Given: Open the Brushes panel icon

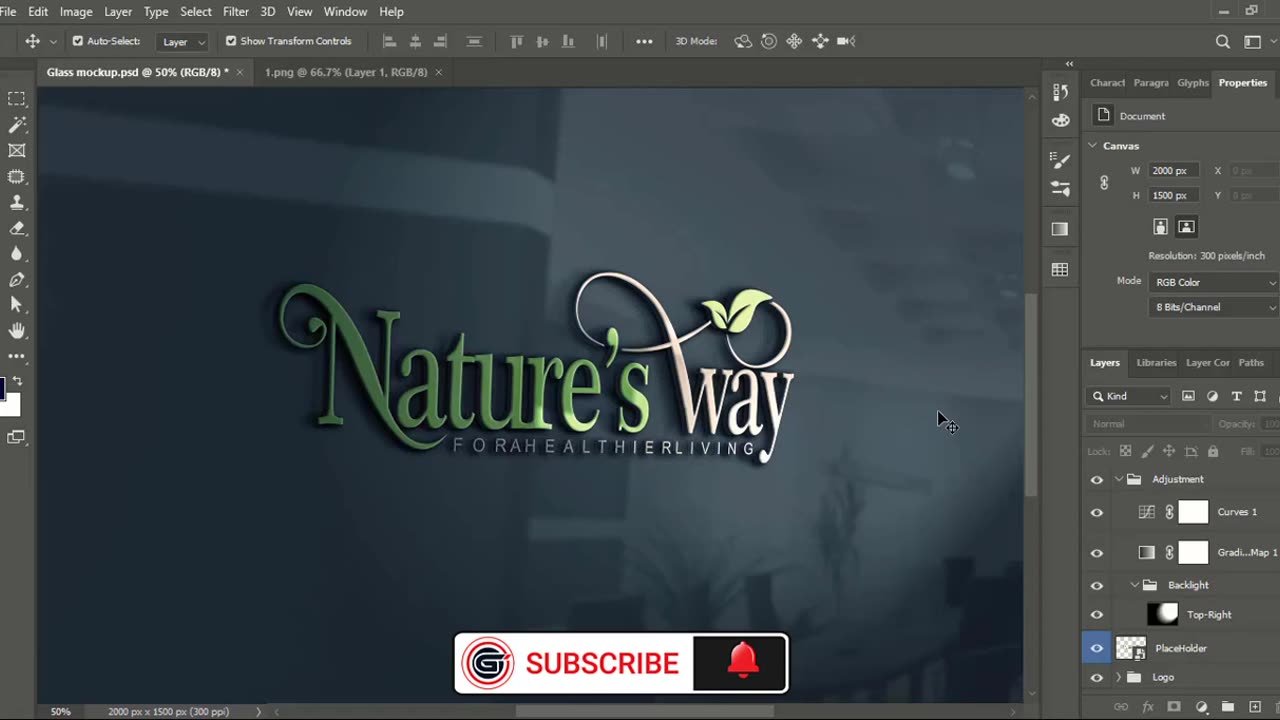Looking at the screenshot, I should [x=1061, y=188].
